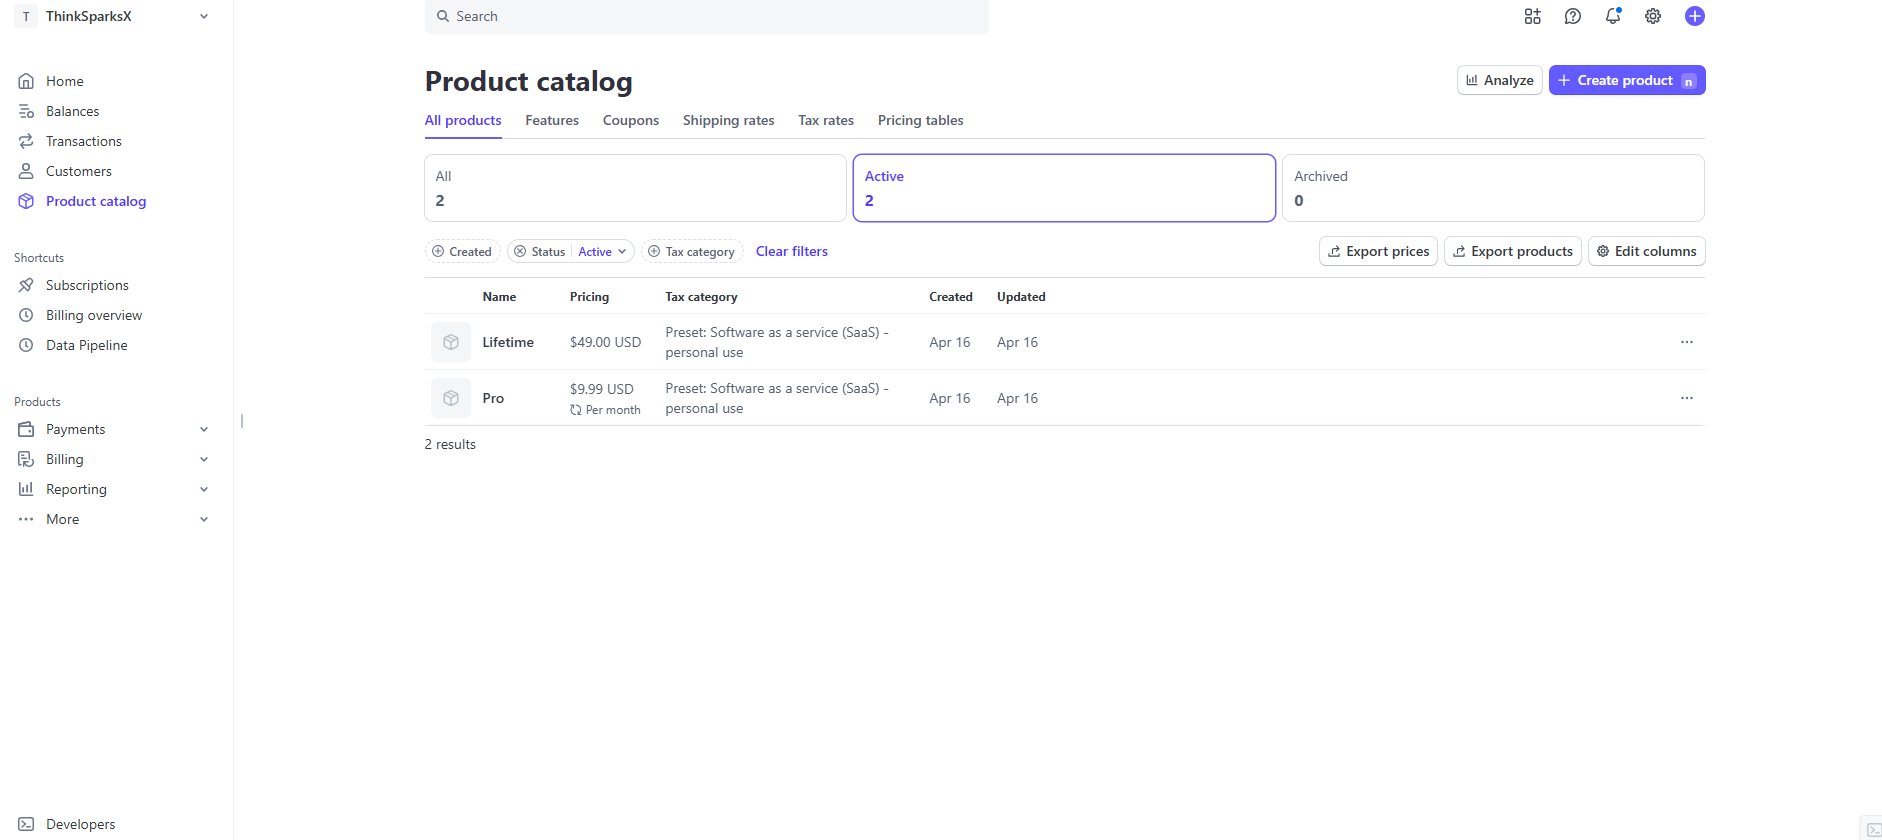Screen dimensions: 1882x840
Task: Switch to the Coupons tab
Action: 631,120
